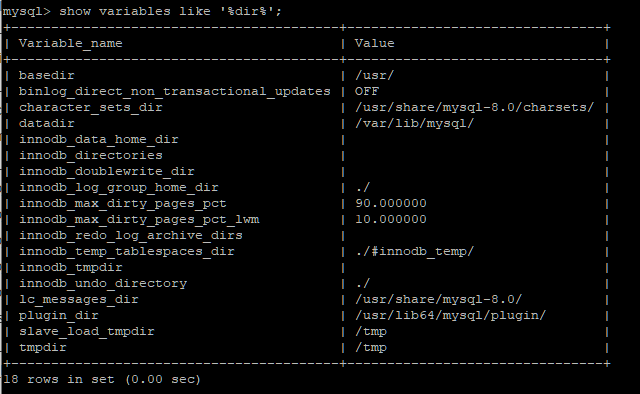Image resolution: width=640 pixels, height=394 pixels.
Task: Click the OFF value for binlog
Action: click(367, 91)
